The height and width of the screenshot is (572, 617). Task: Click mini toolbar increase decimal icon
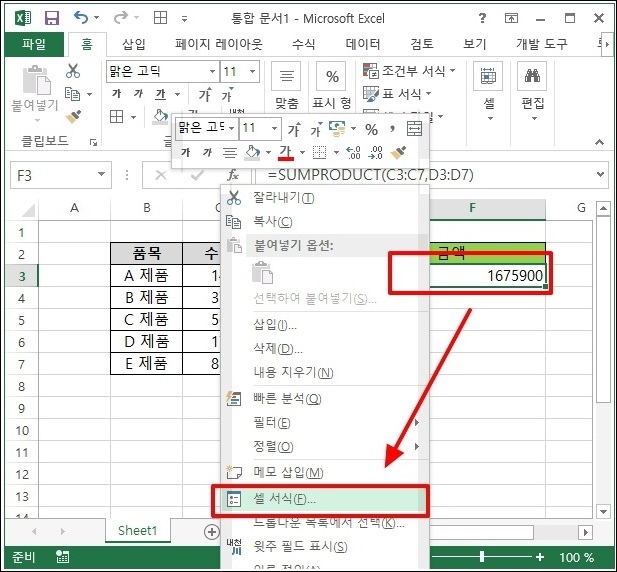coord(353,152)
